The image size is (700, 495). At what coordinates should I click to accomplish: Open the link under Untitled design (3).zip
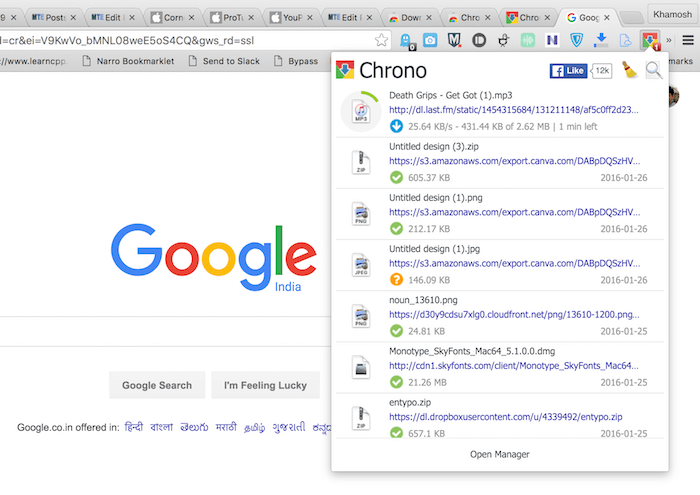tap(514, 161)
